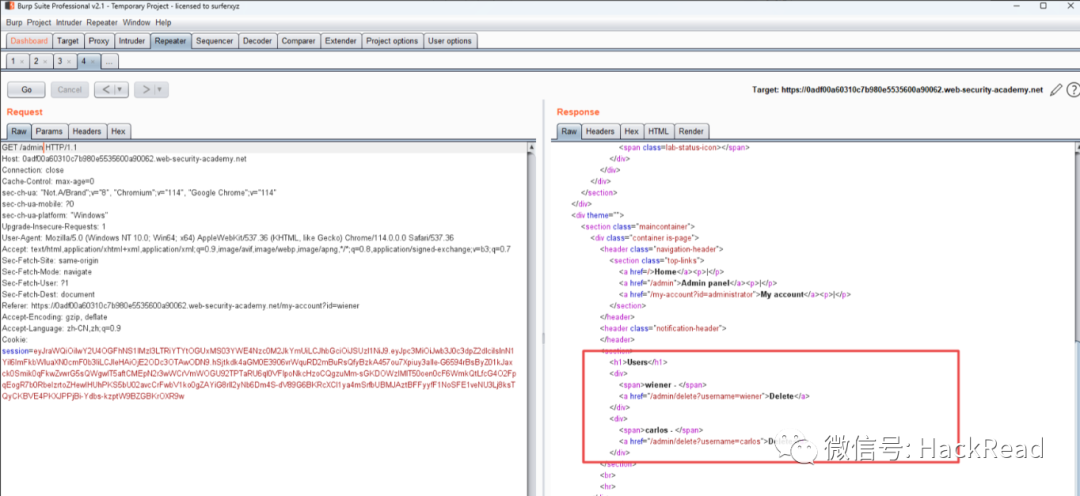Select Repeater request tab 3
Screen dimensions: 1080x496
(x=60, y=61)
